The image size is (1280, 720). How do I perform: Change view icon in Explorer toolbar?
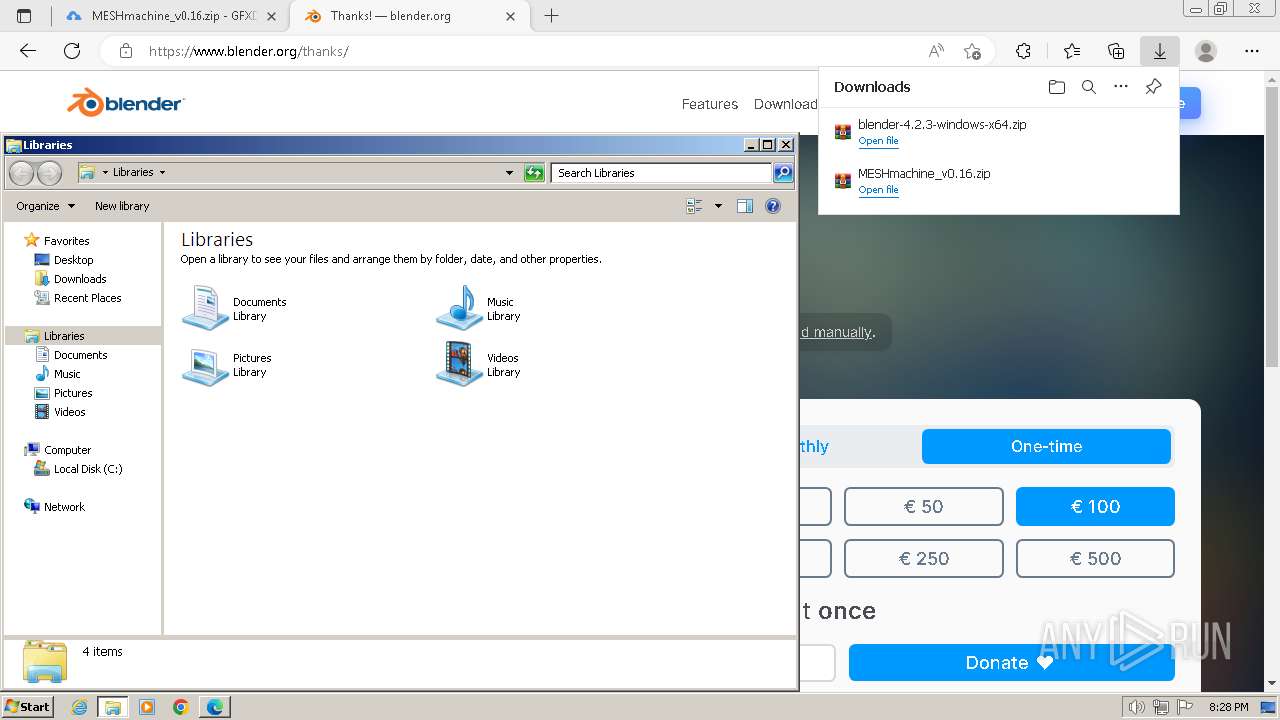point(694,206)
